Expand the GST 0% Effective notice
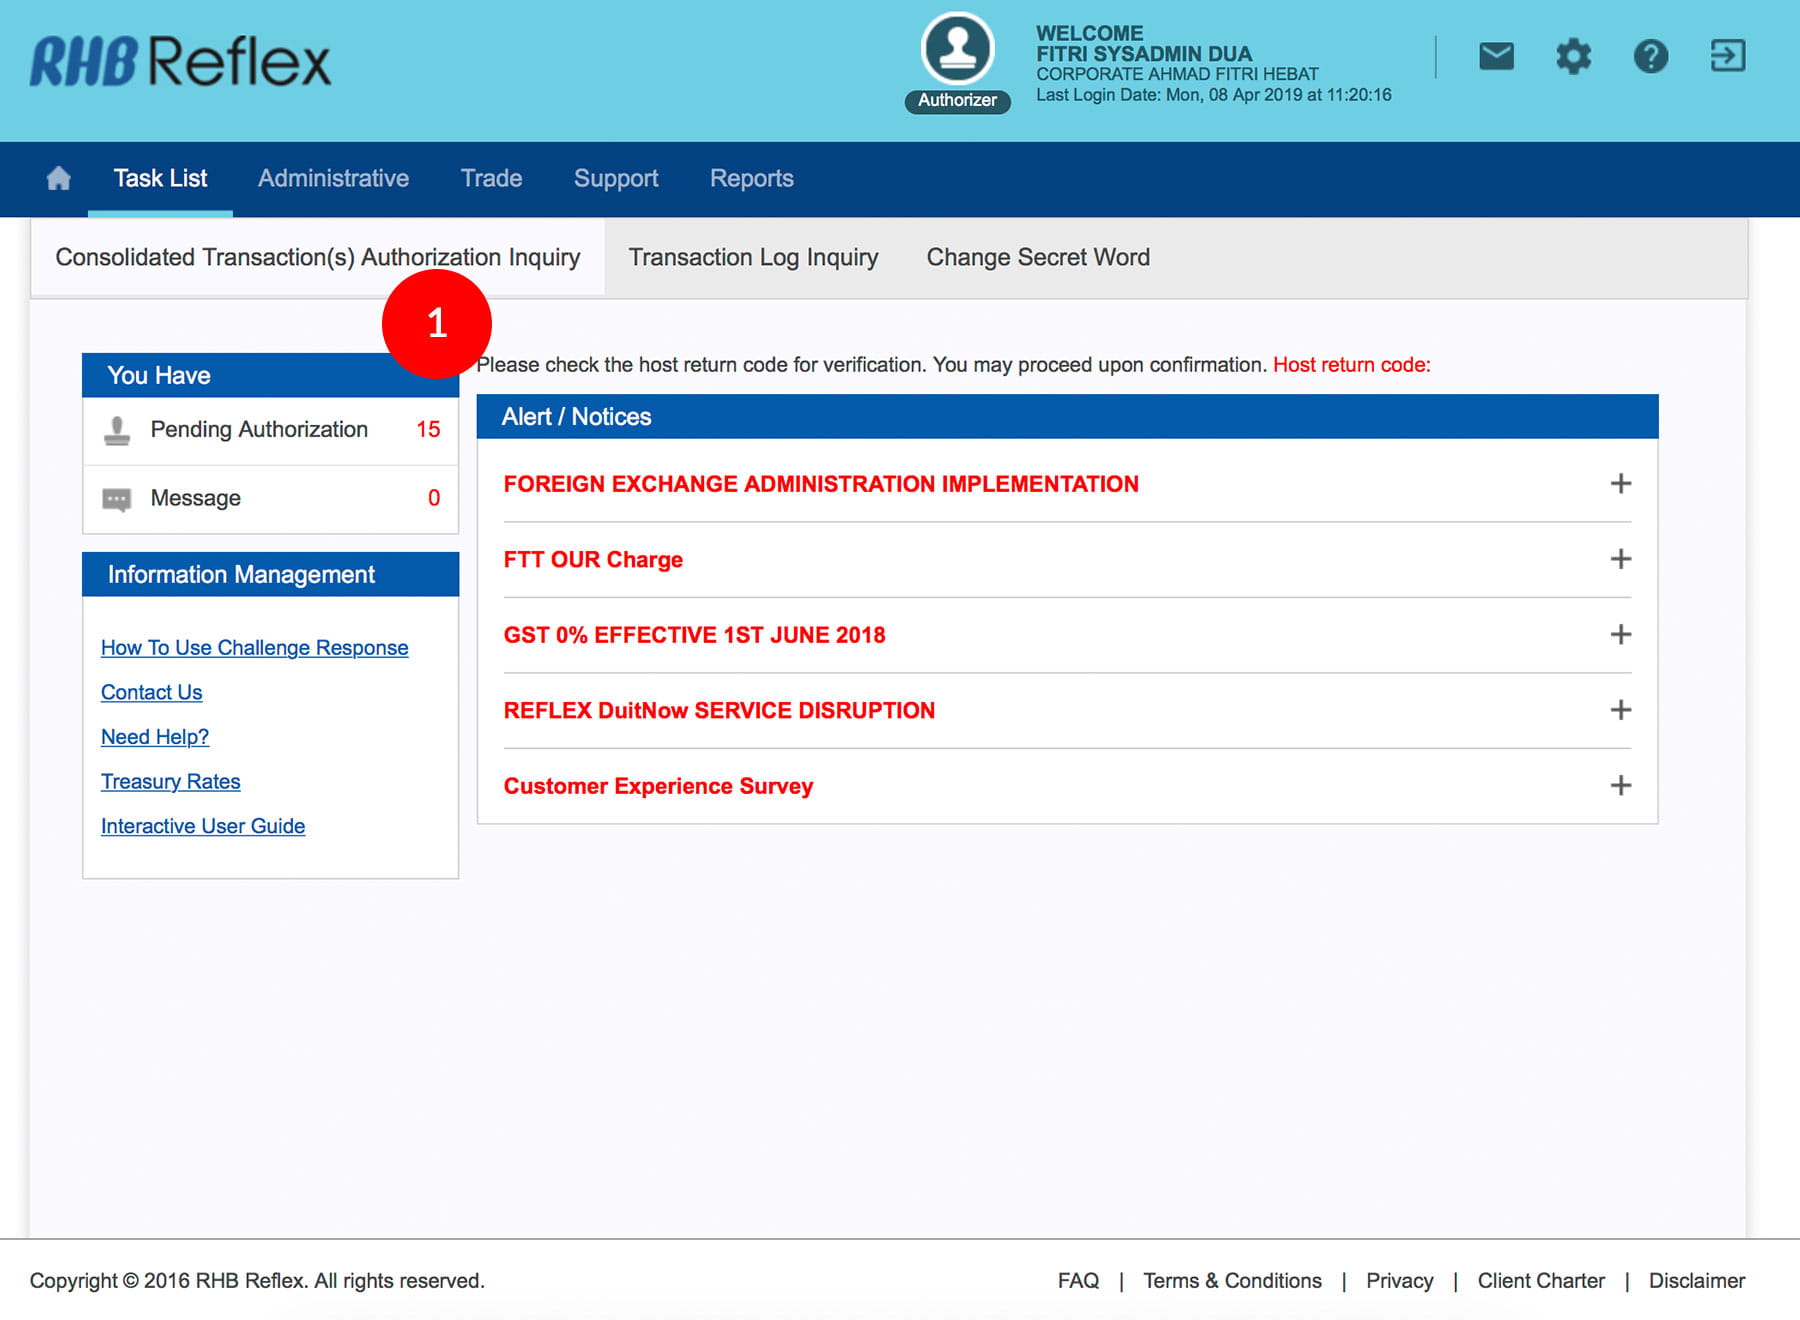Image resolution: width=1800 pixels, height=1320 pixels. coord(1620,635)
